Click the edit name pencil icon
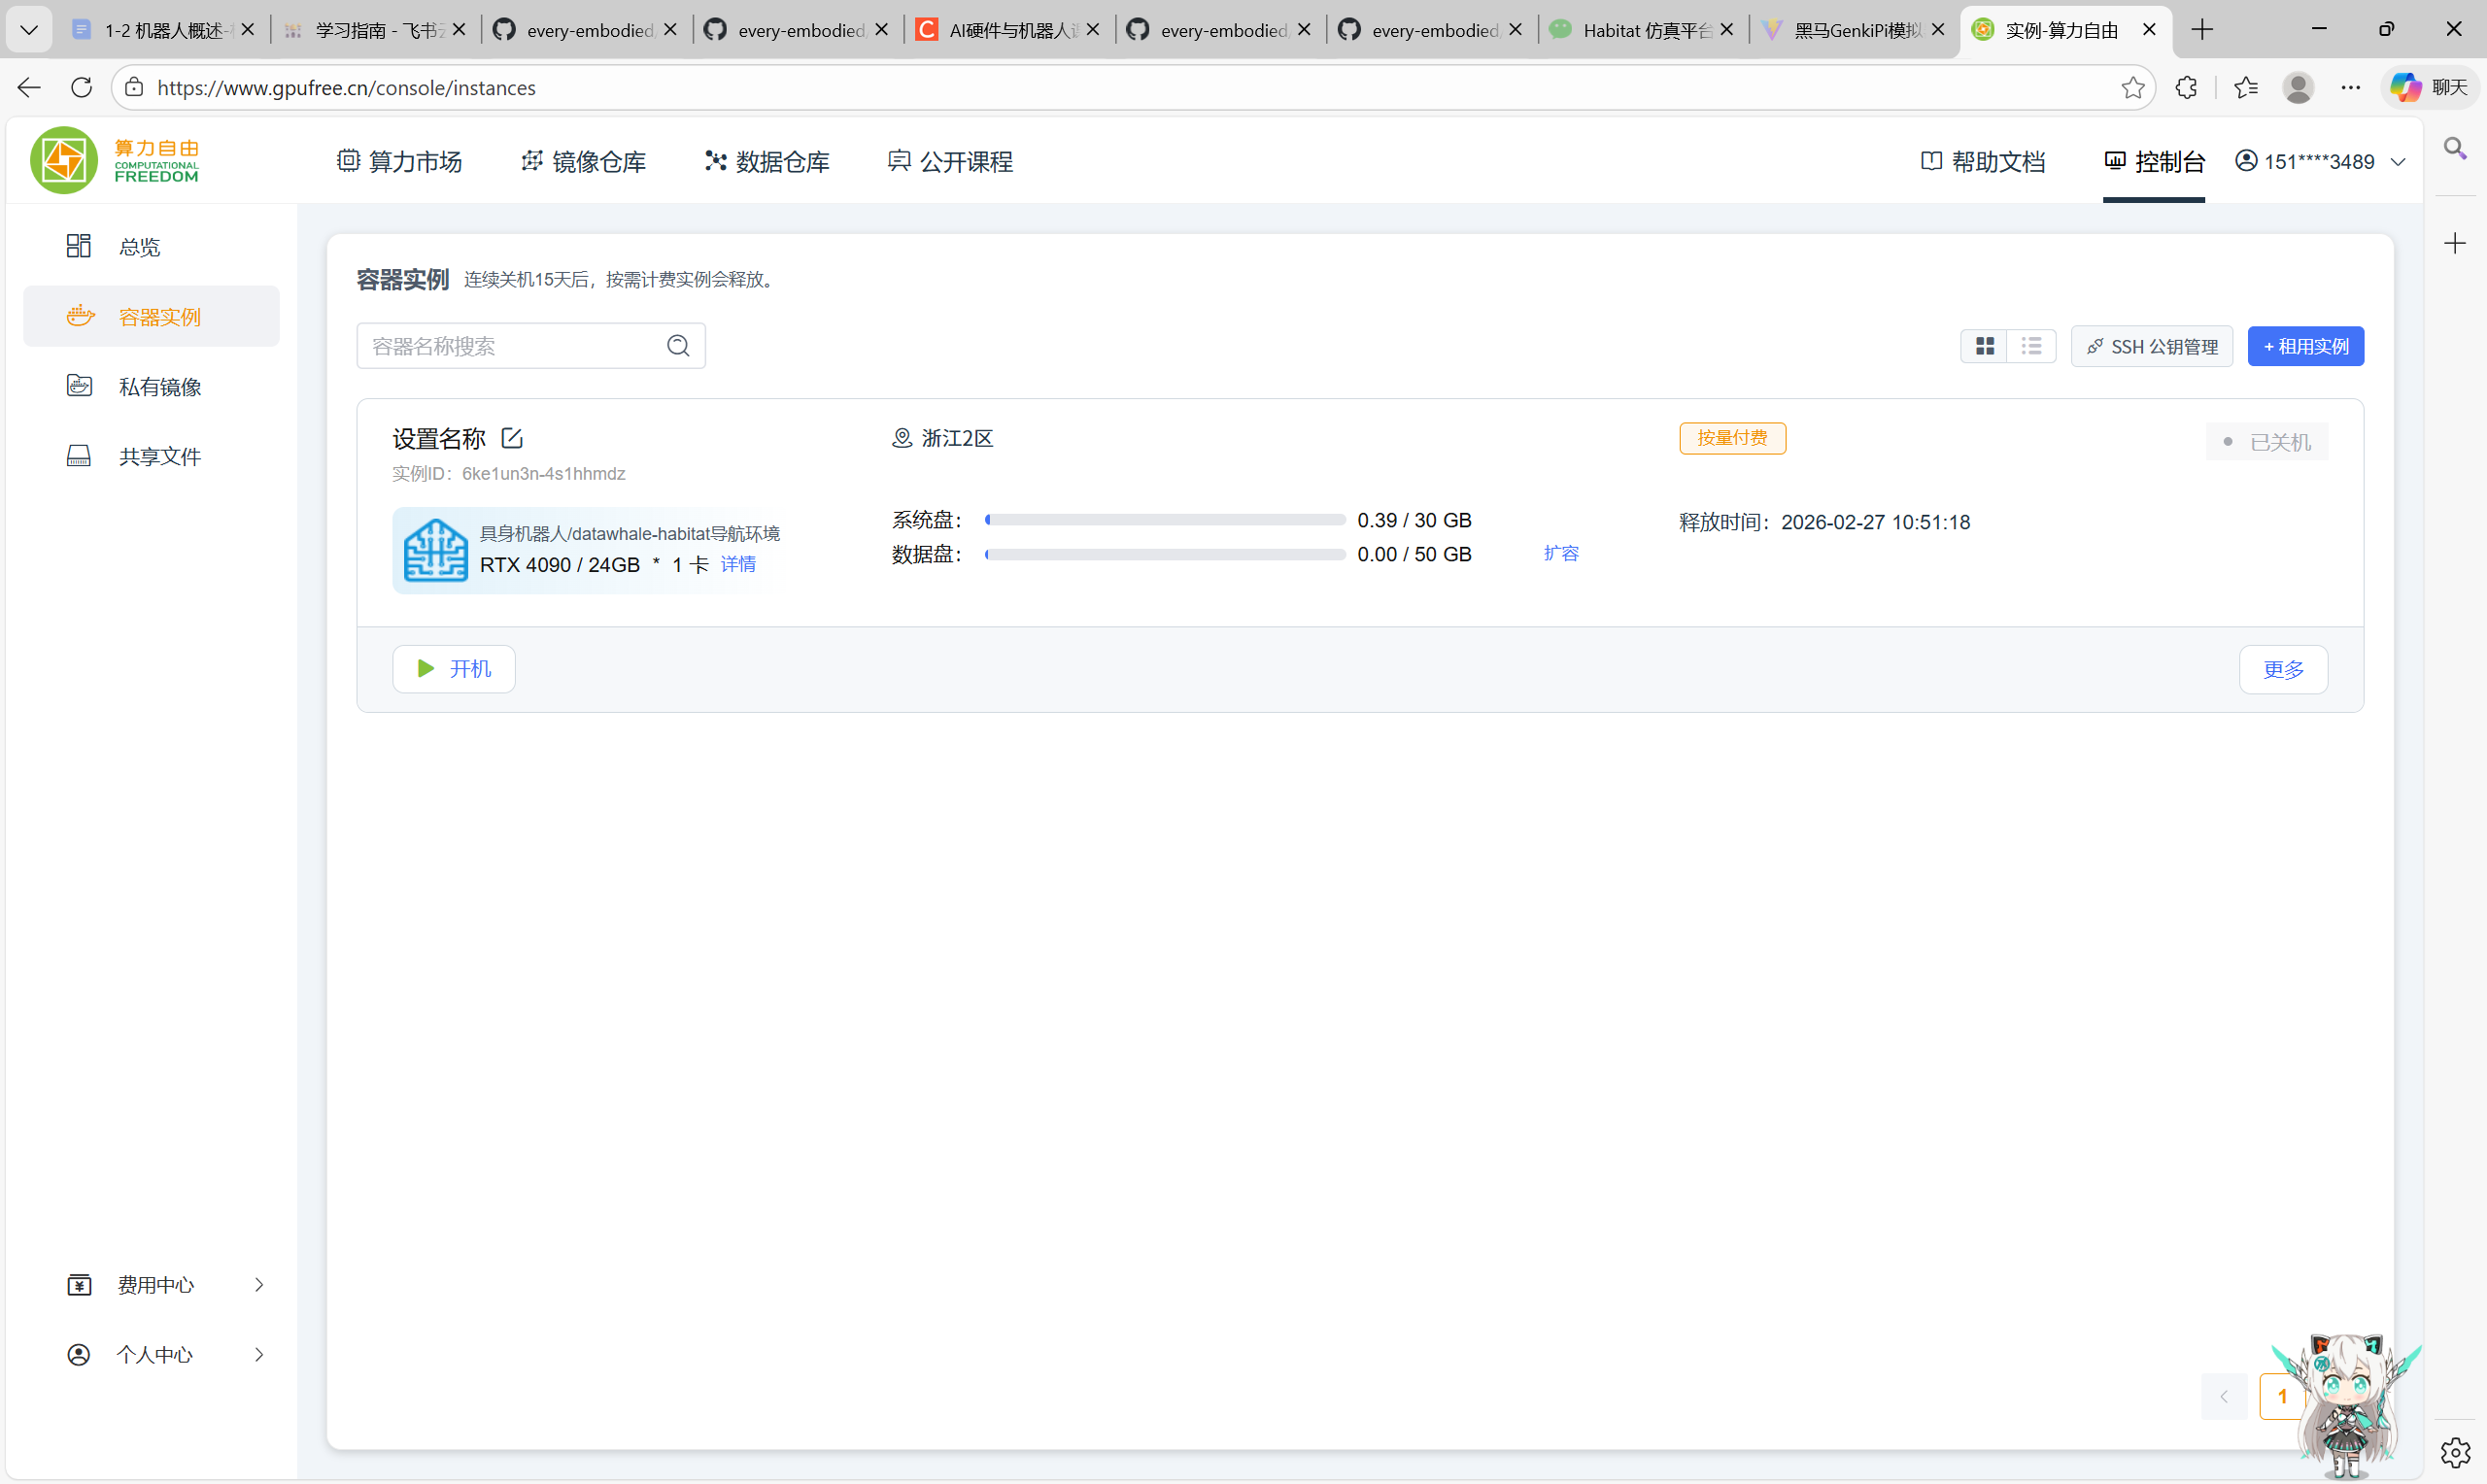The width and height of the screenshot is (2487, 1484). (x=512, y=438)
